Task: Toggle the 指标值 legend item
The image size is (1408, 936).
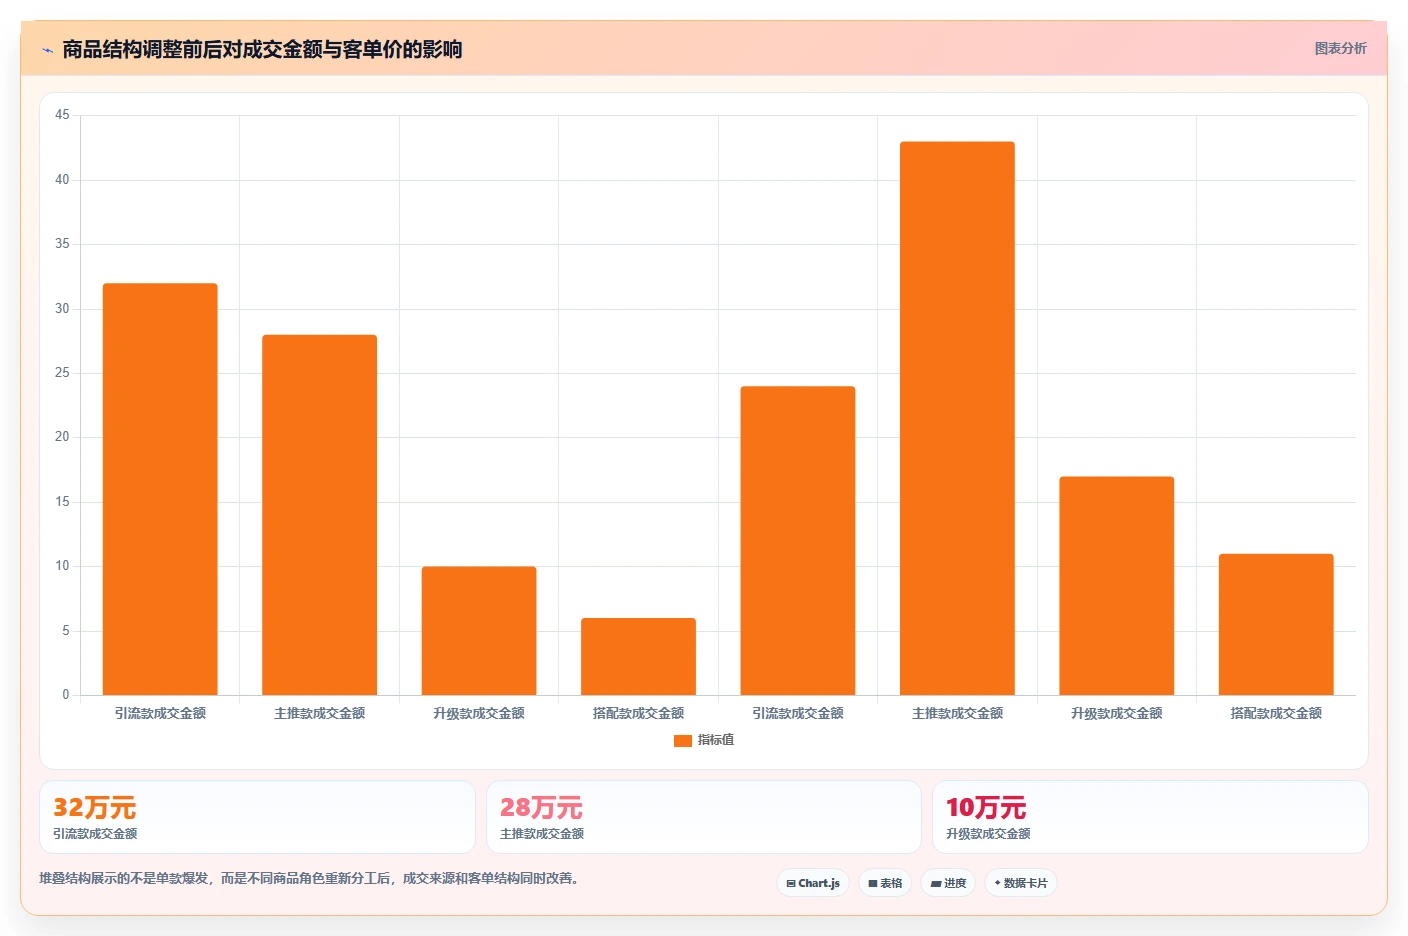Action: pyautogui.click(x=704, y=740)
